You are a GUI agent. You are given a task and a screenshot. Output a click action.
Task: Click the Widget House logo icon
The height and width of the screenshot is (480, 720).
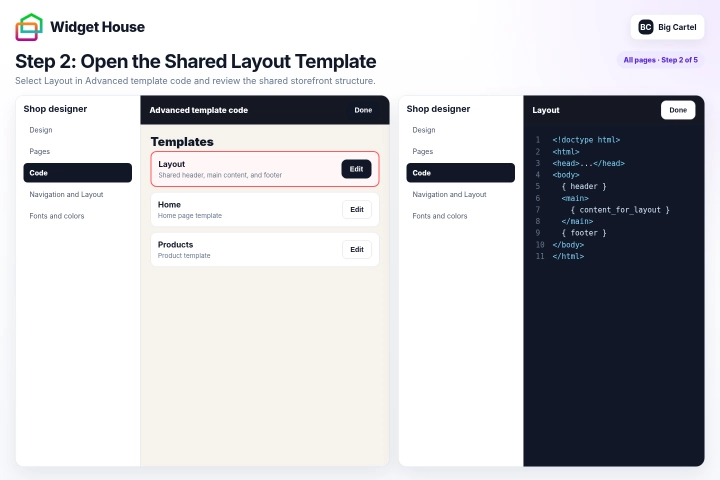(29, 27)
